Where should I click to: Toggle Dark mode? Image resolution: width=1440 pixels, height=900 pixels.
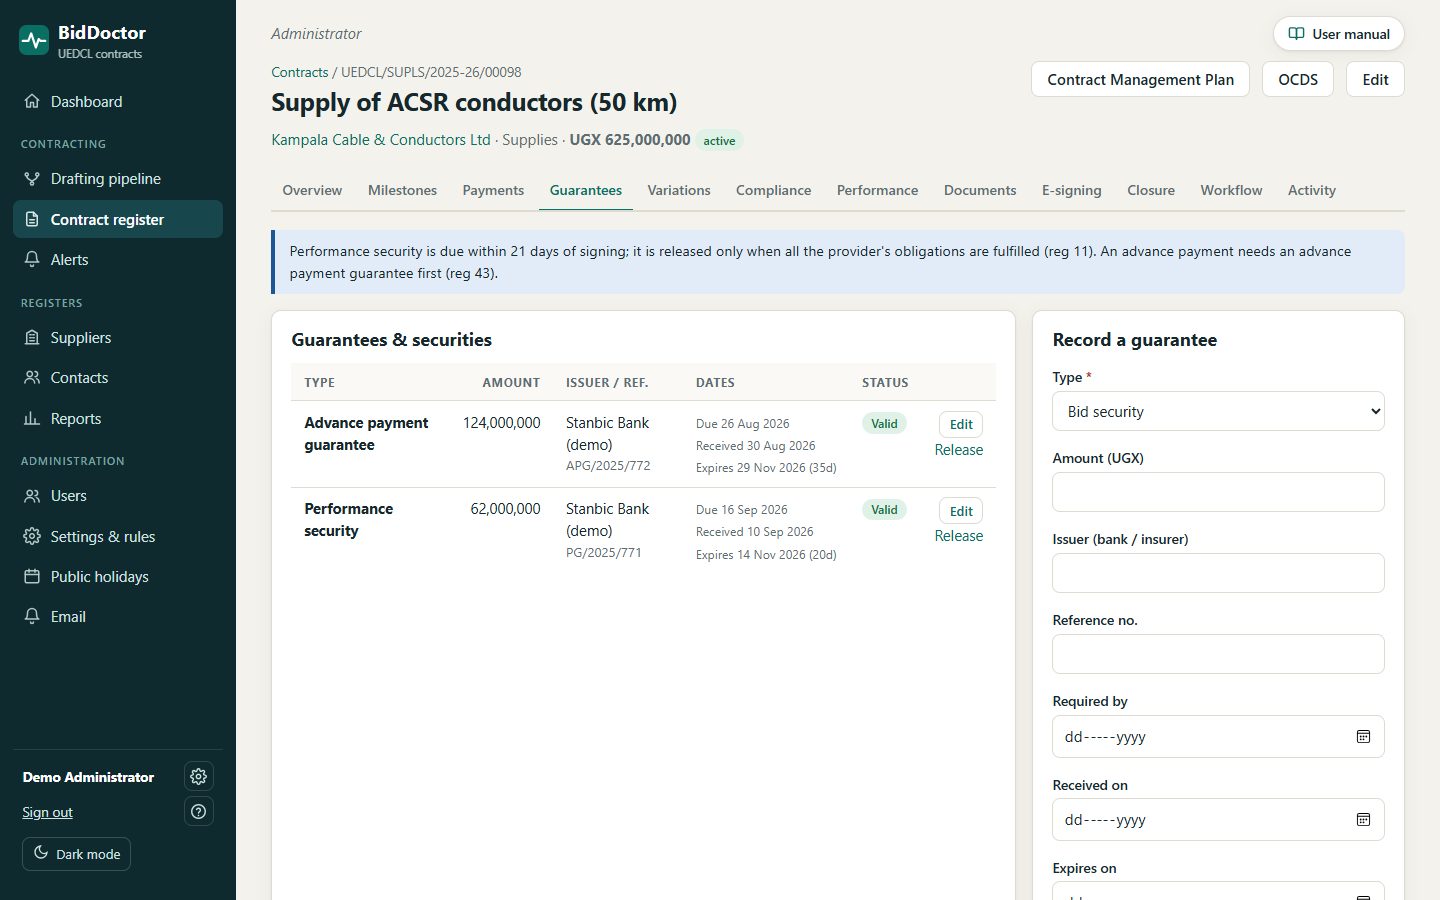77,854
